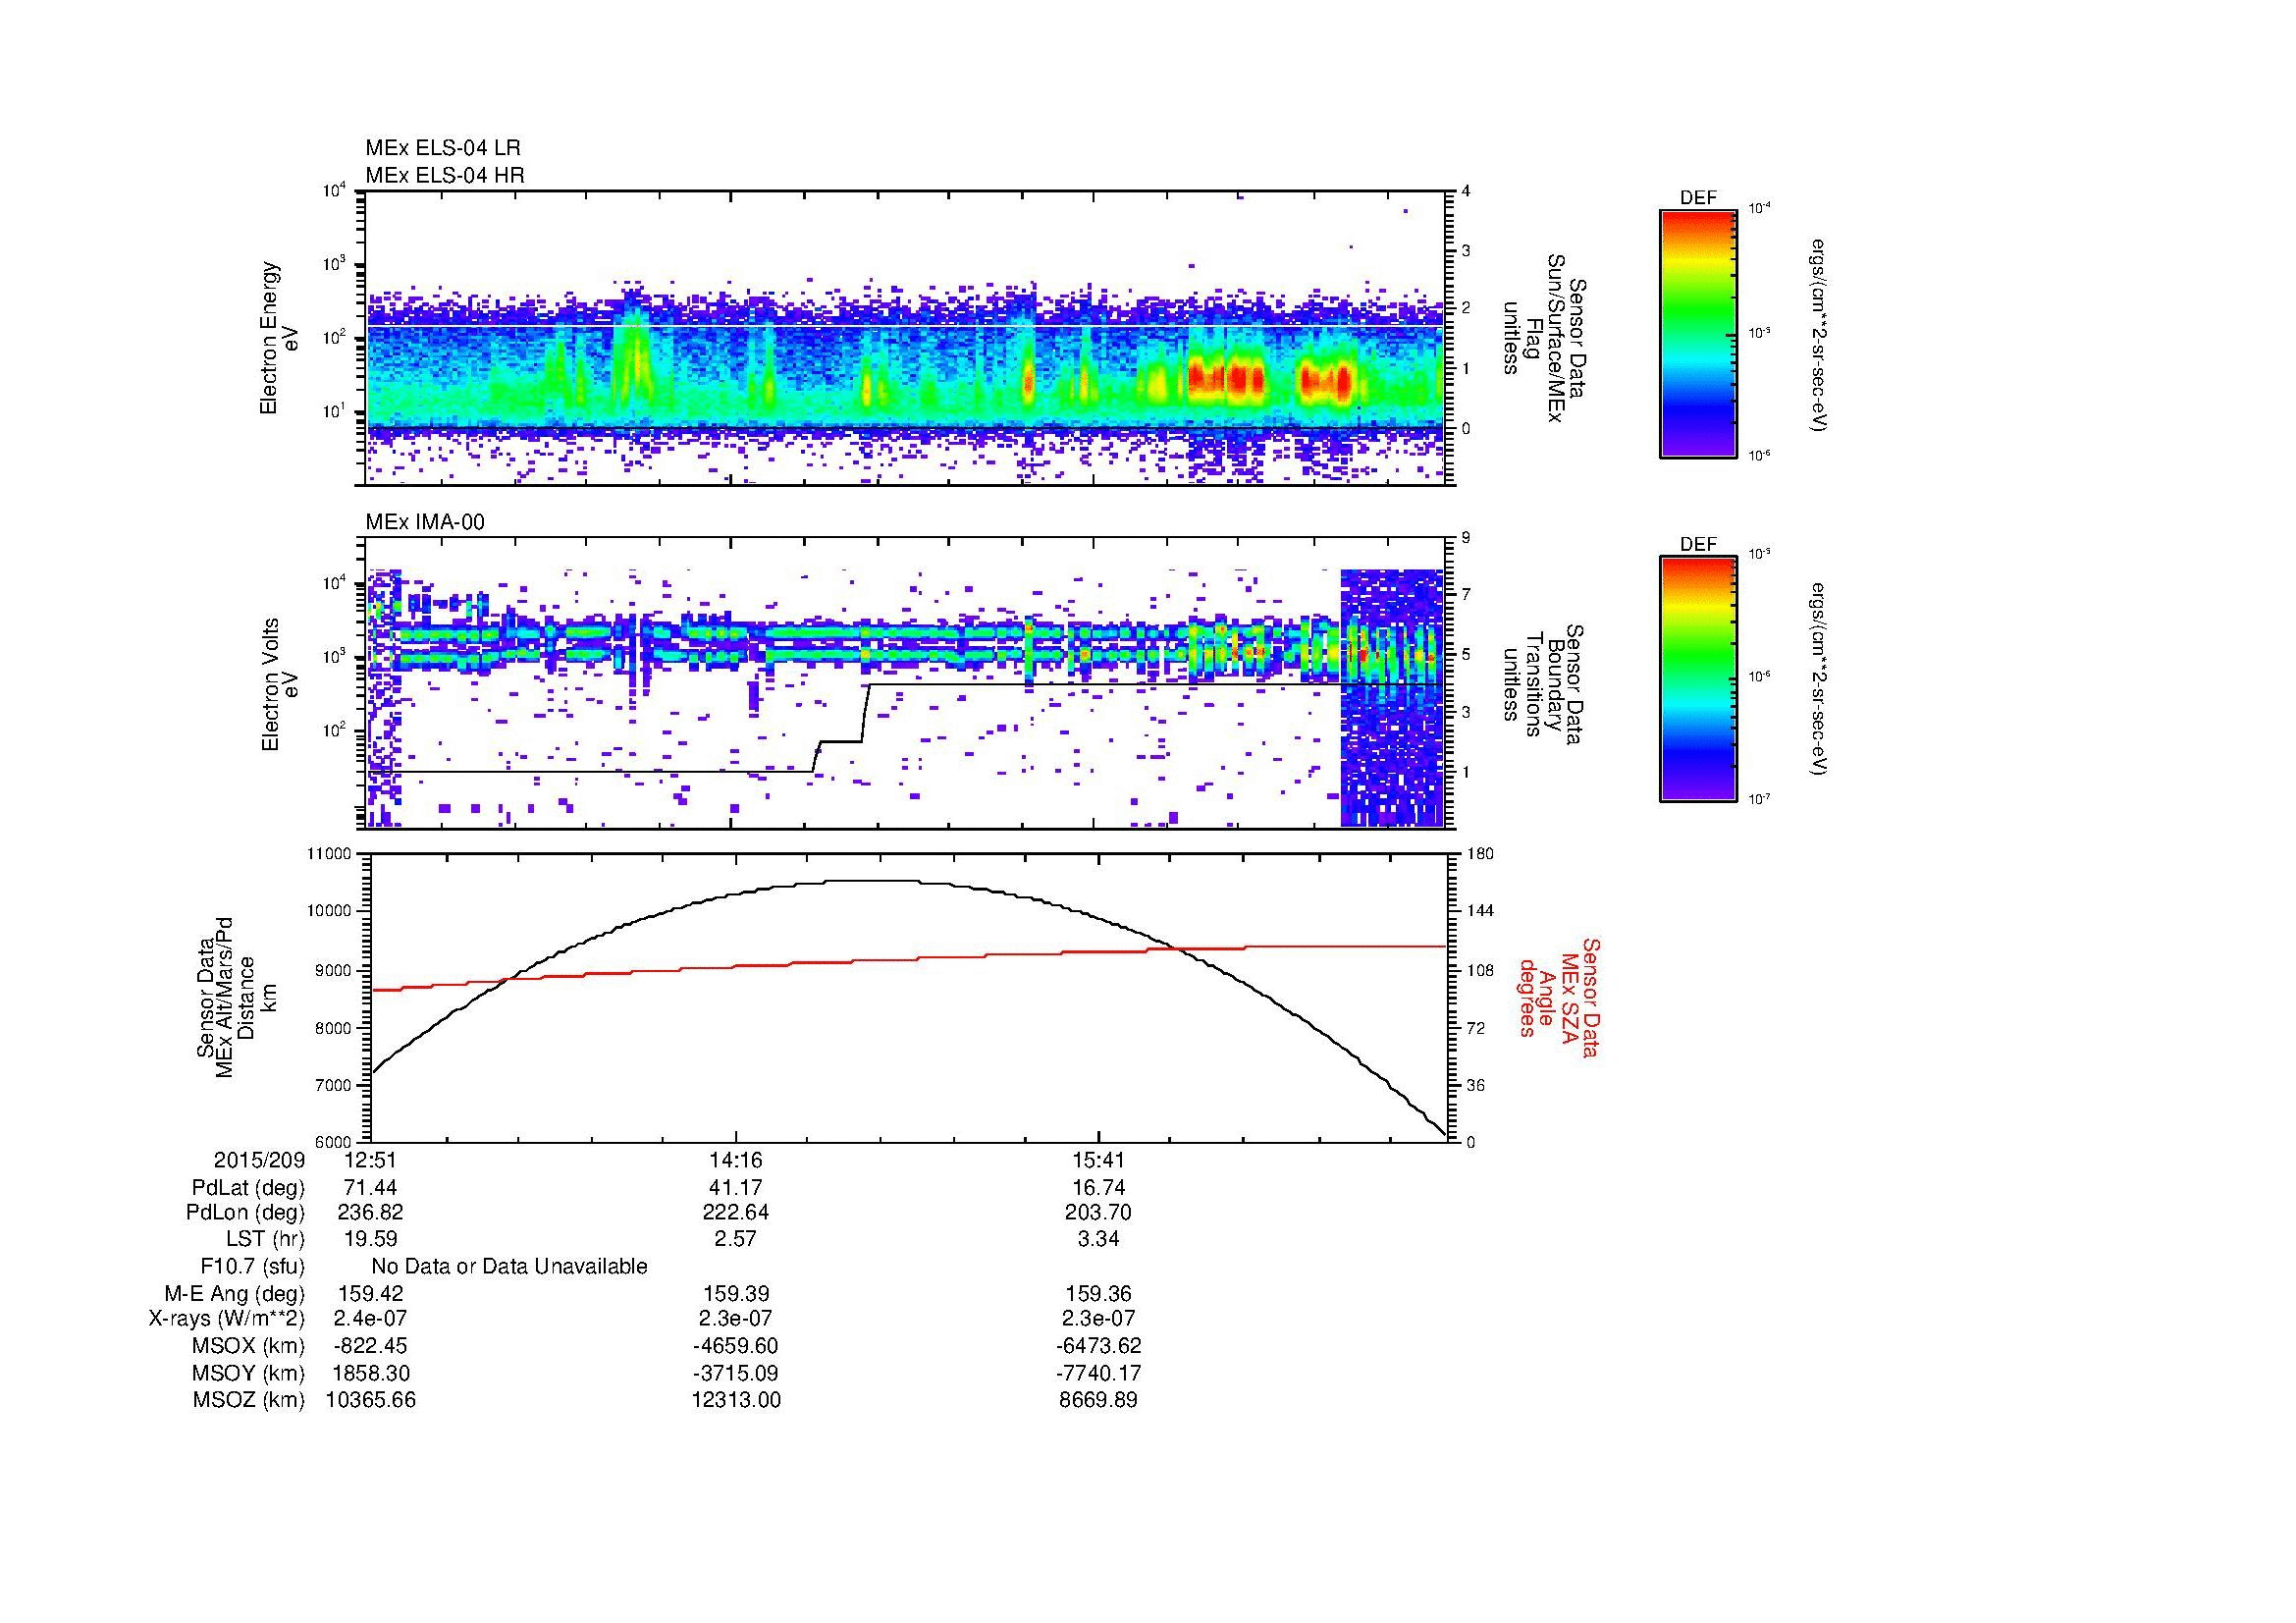Click MSOY value '1858.30'
This screenshot has width=2296, height=1623.
(x=370, y=1373)
